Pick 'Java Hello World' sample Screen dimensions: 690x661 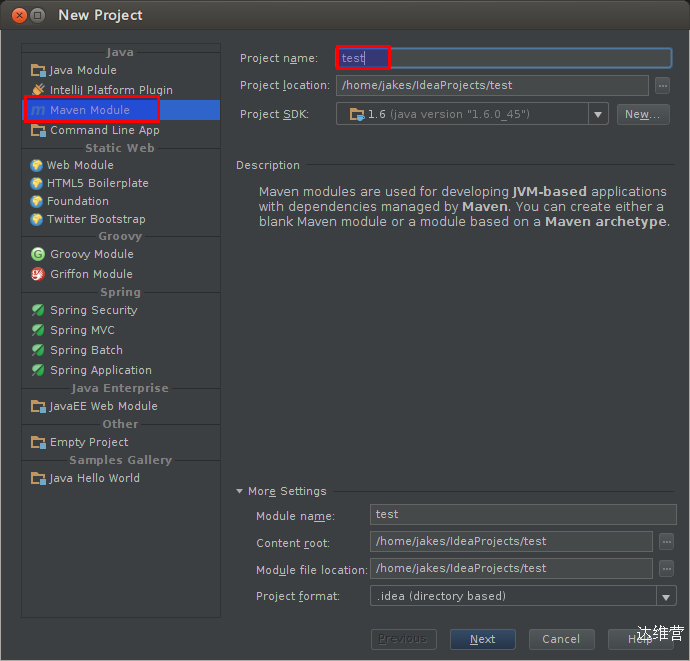[121, 478]
